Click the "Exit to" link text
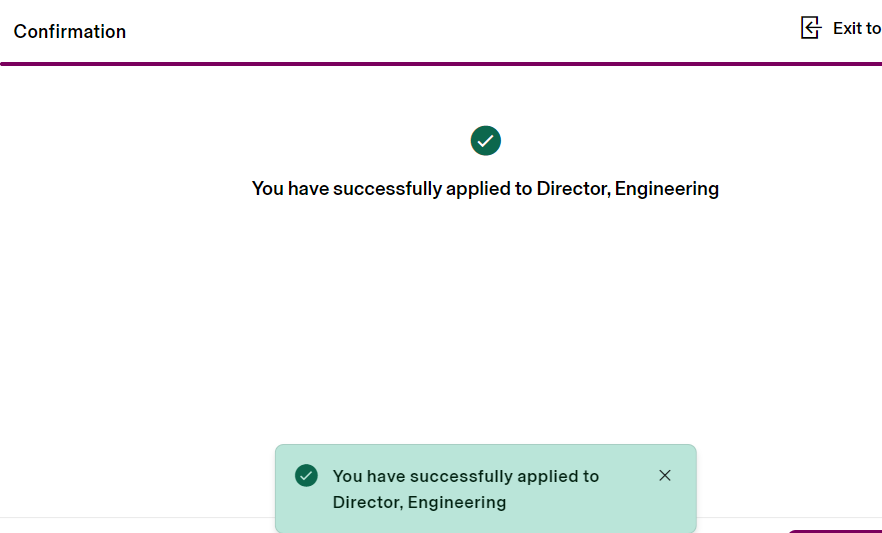 856,29
